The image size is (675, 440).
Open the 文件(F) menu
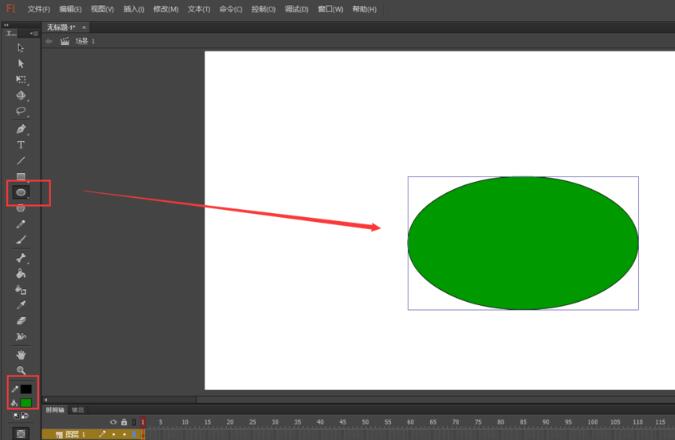tap(38, 9)
